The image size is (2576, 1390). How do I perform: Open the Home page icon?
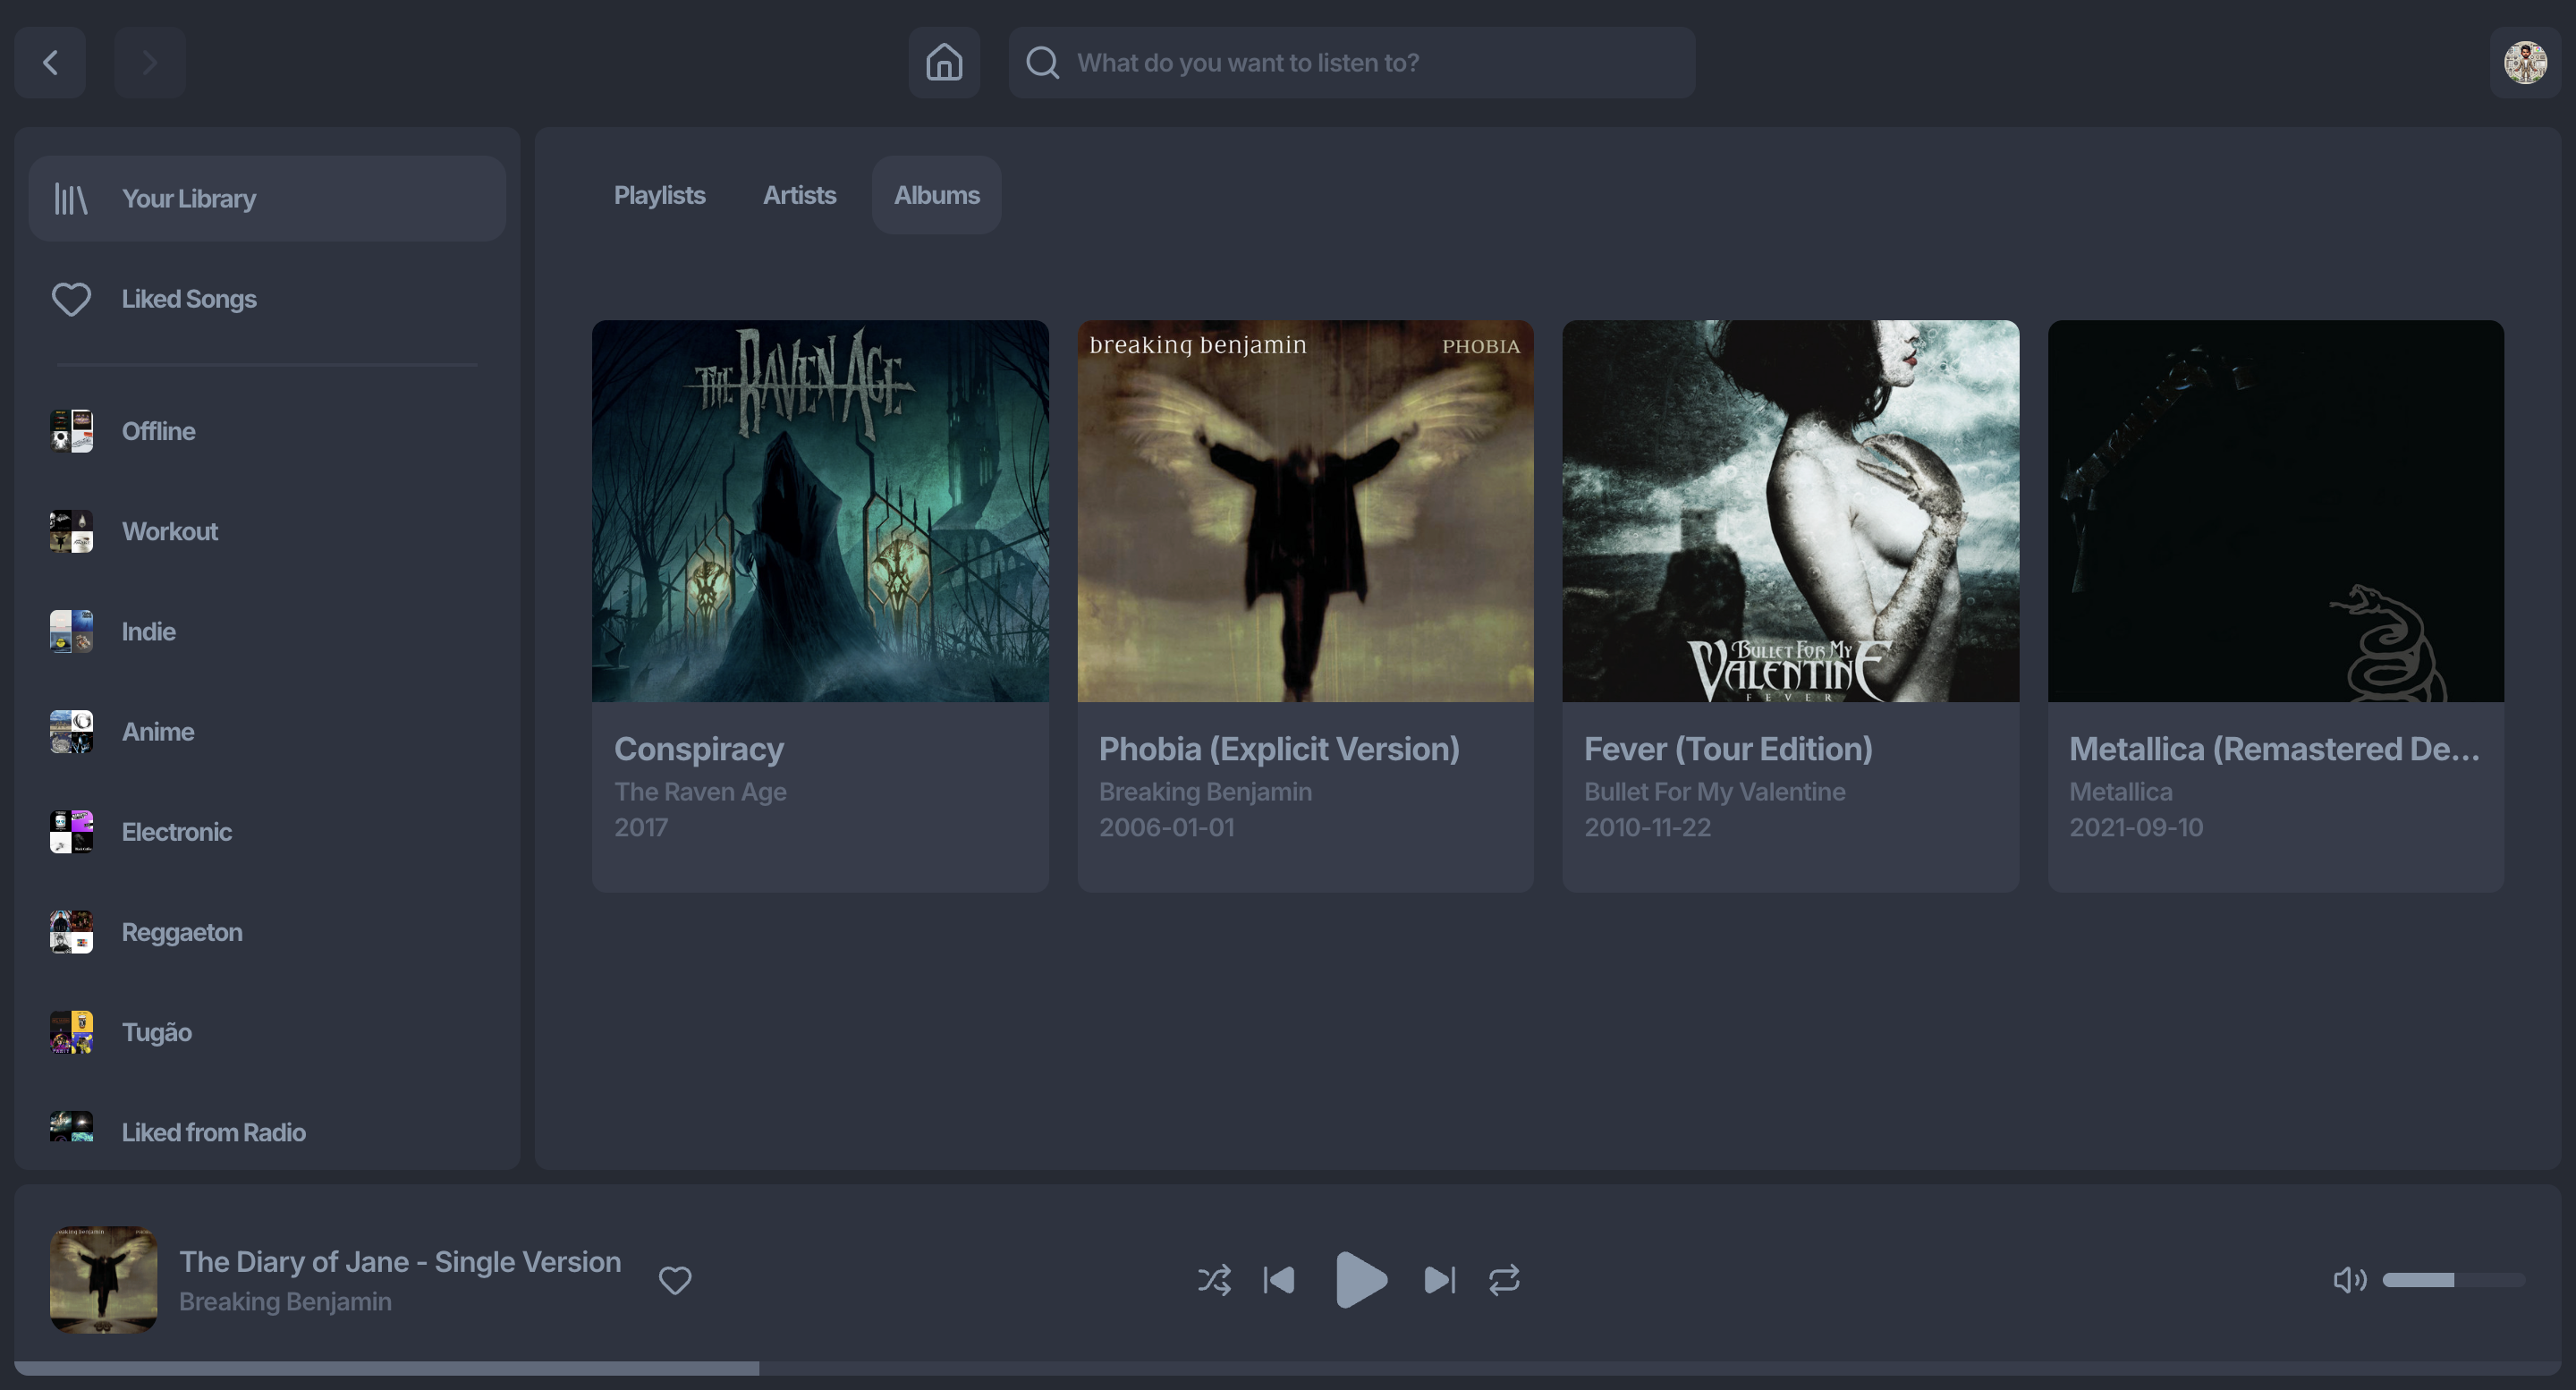943,62
